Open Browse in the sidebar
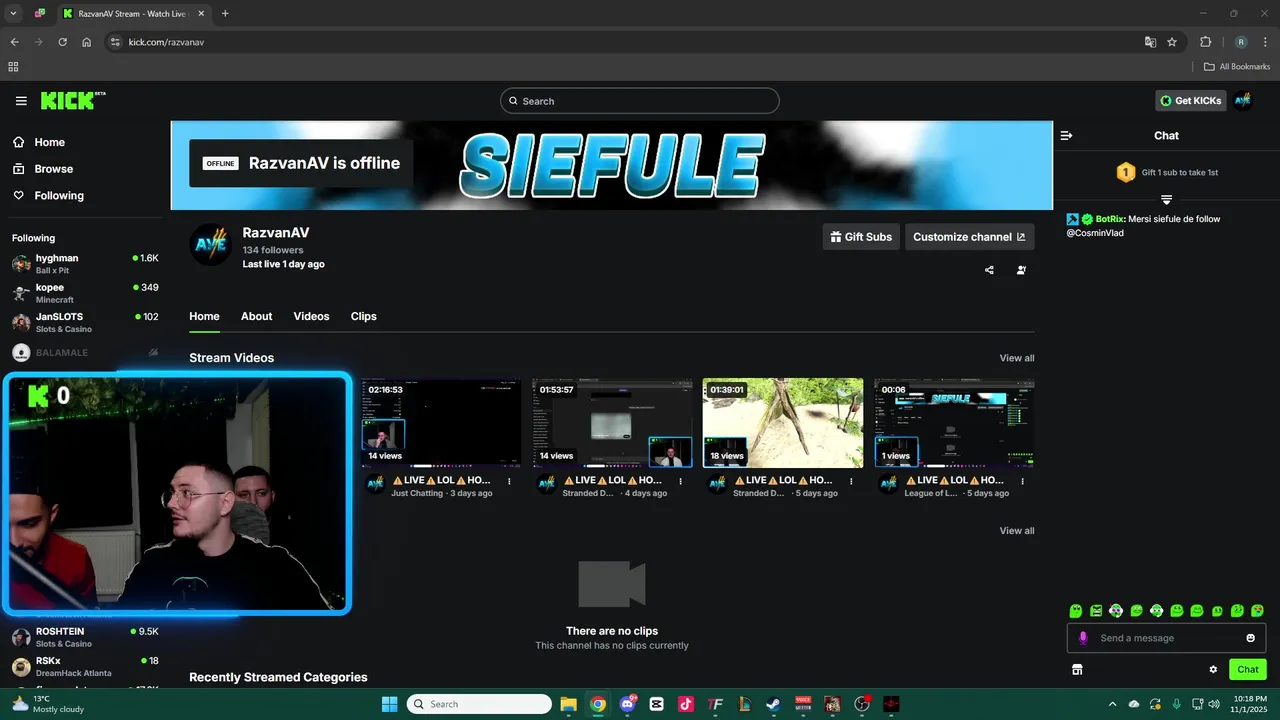The height and width of the screenshot is (720, 1280). [53, 169]
